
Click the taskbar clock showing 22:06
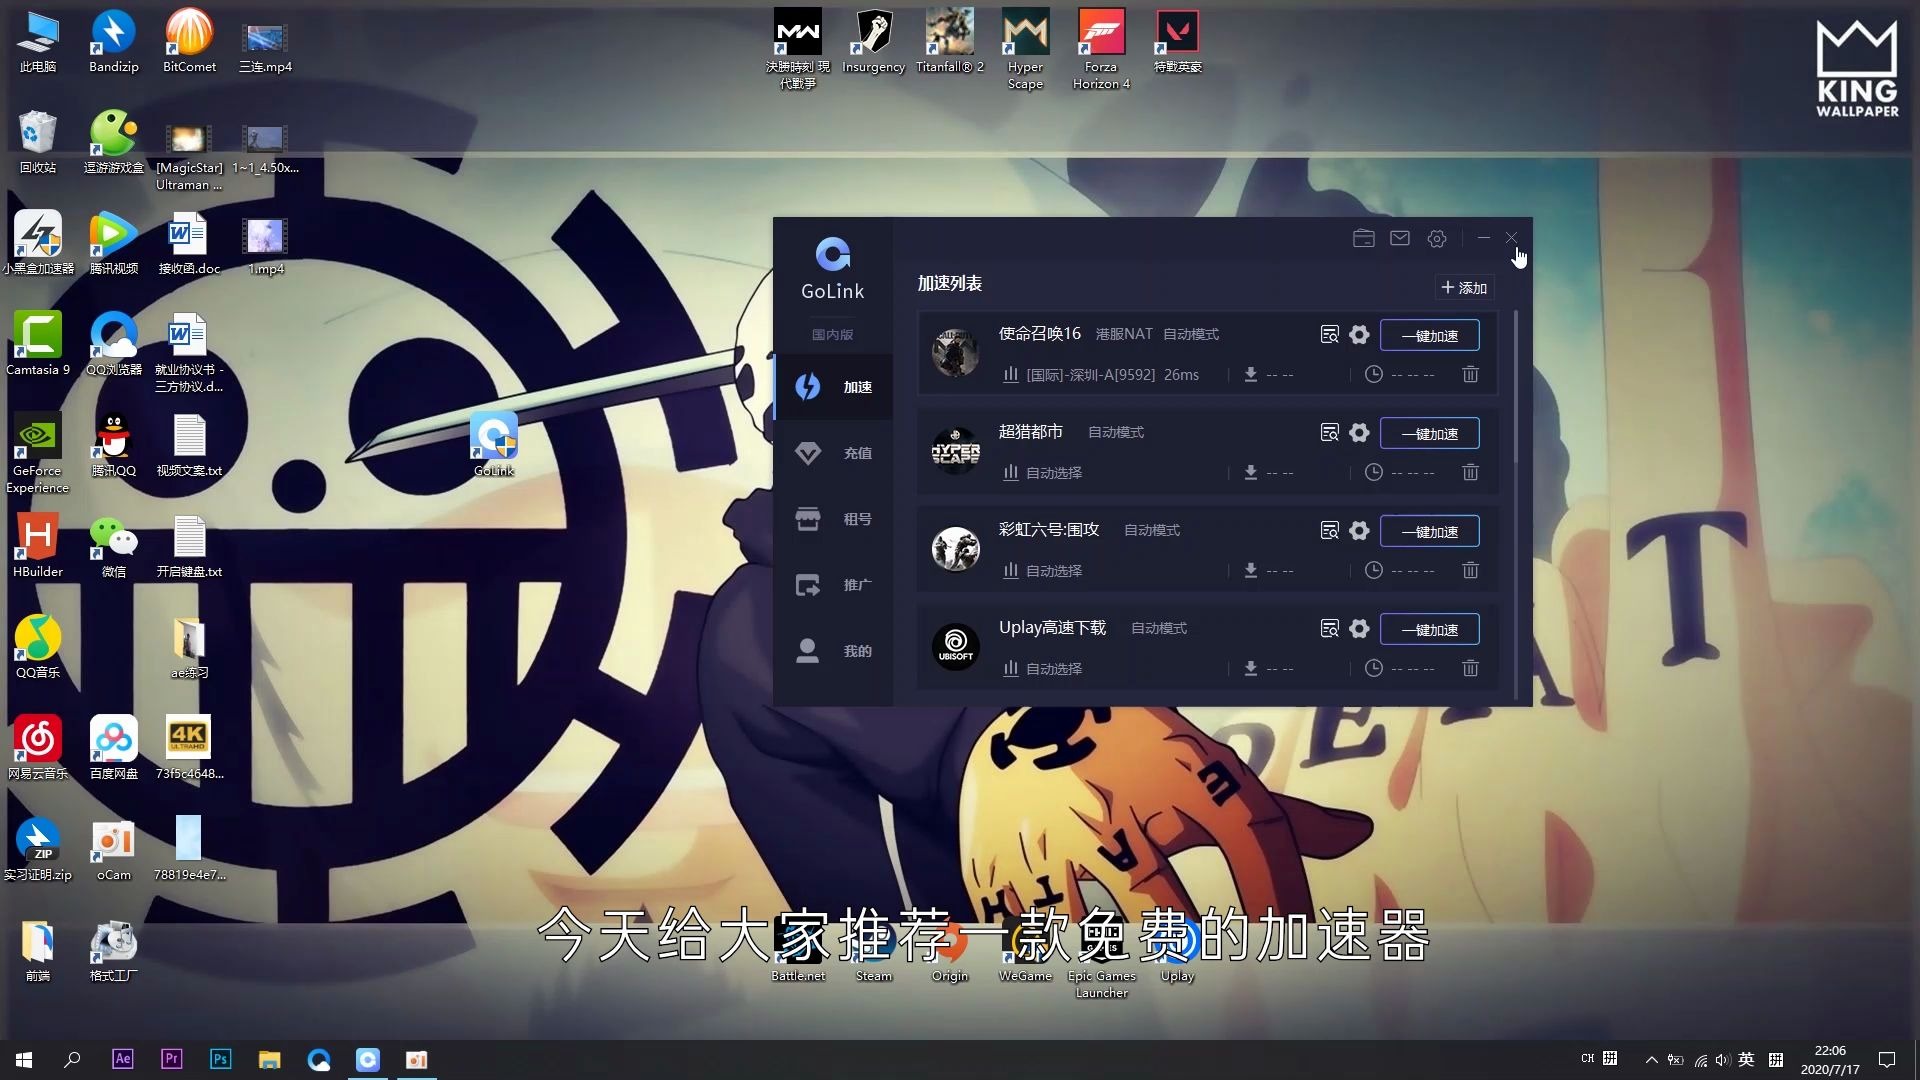pos(1830,1060)
